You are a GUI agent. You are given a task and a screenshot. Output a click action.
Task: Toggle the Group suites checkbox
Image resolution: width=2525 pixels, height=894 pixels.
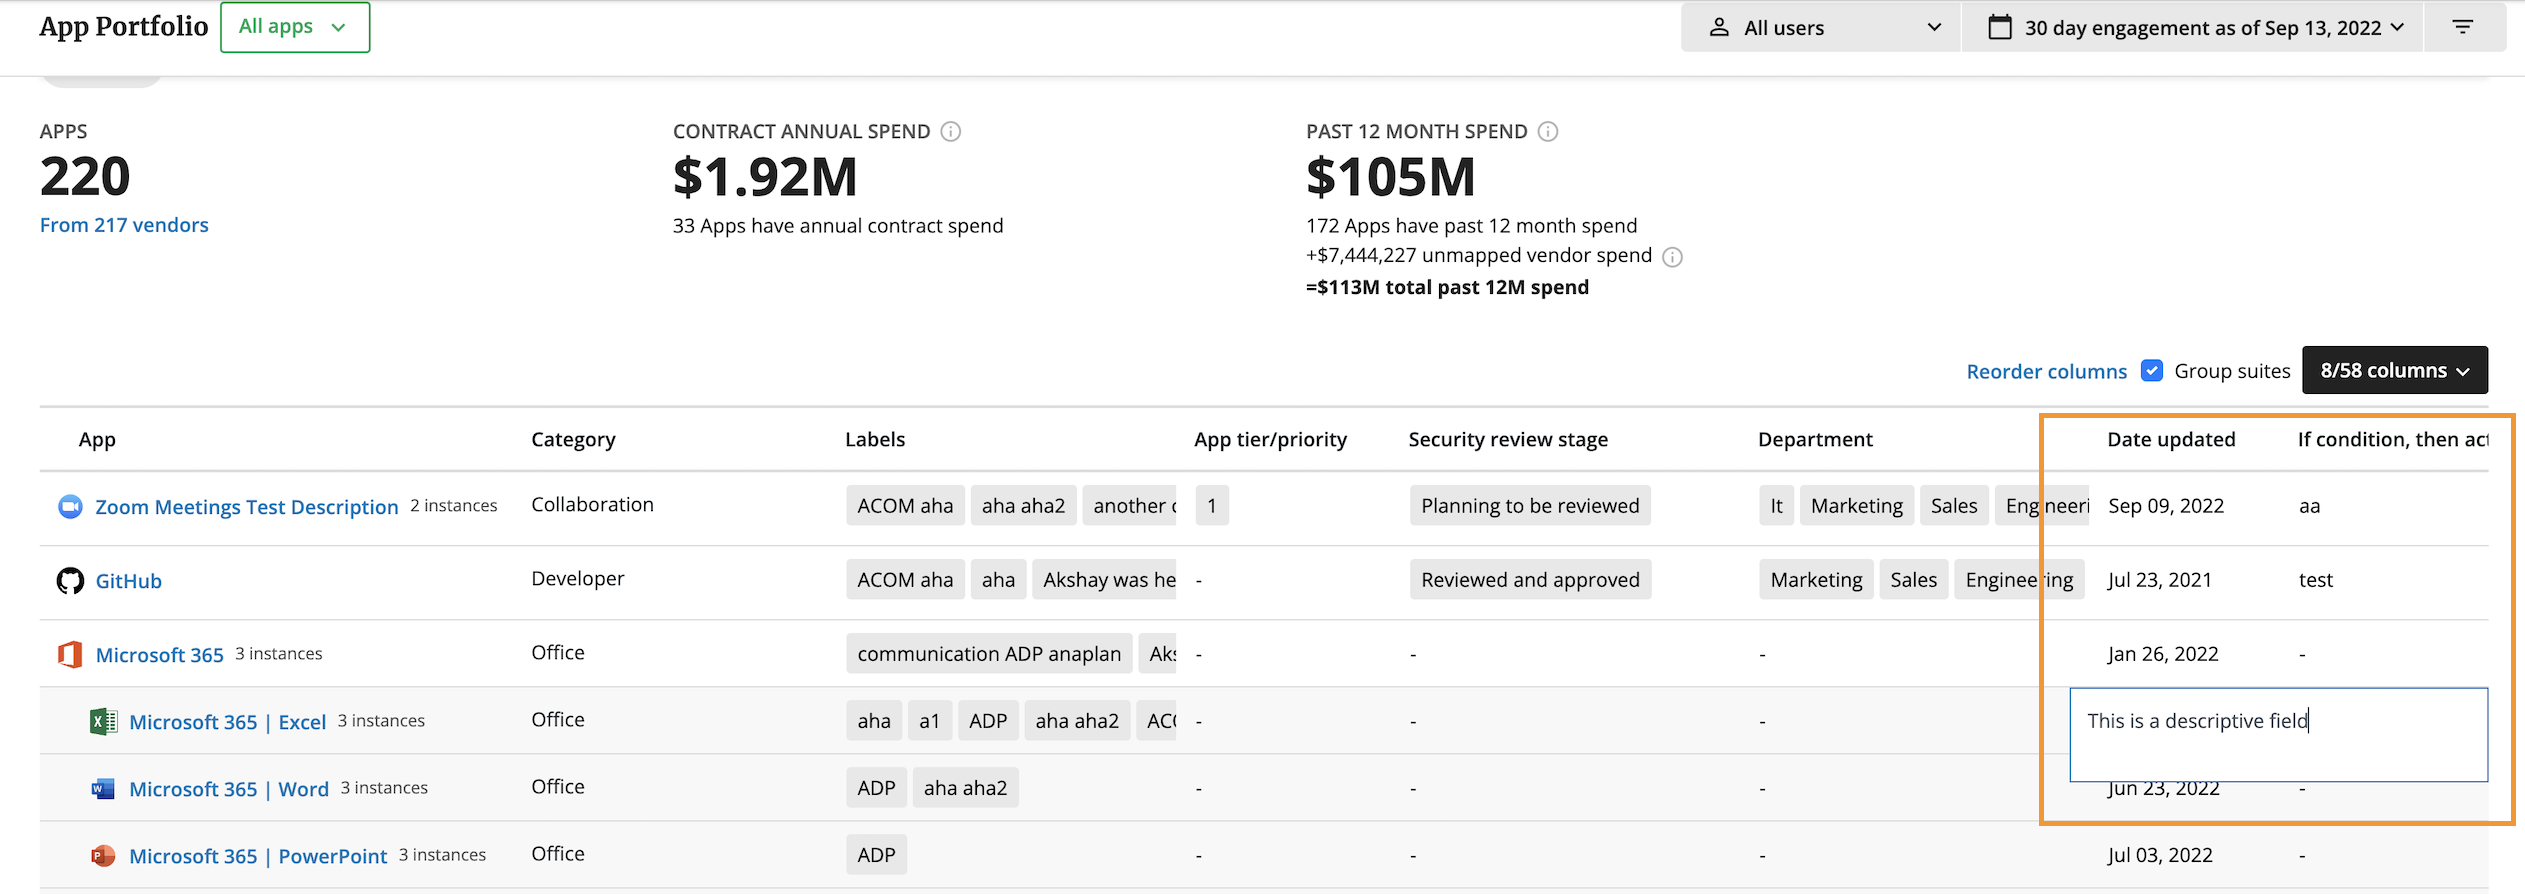tap(2152, 370)
